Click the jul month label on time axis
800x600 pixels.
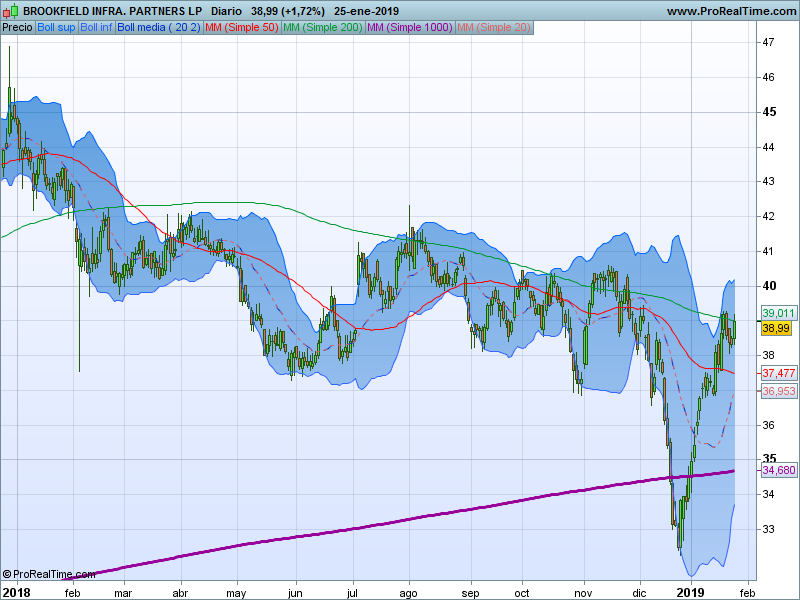click(352, 593)
